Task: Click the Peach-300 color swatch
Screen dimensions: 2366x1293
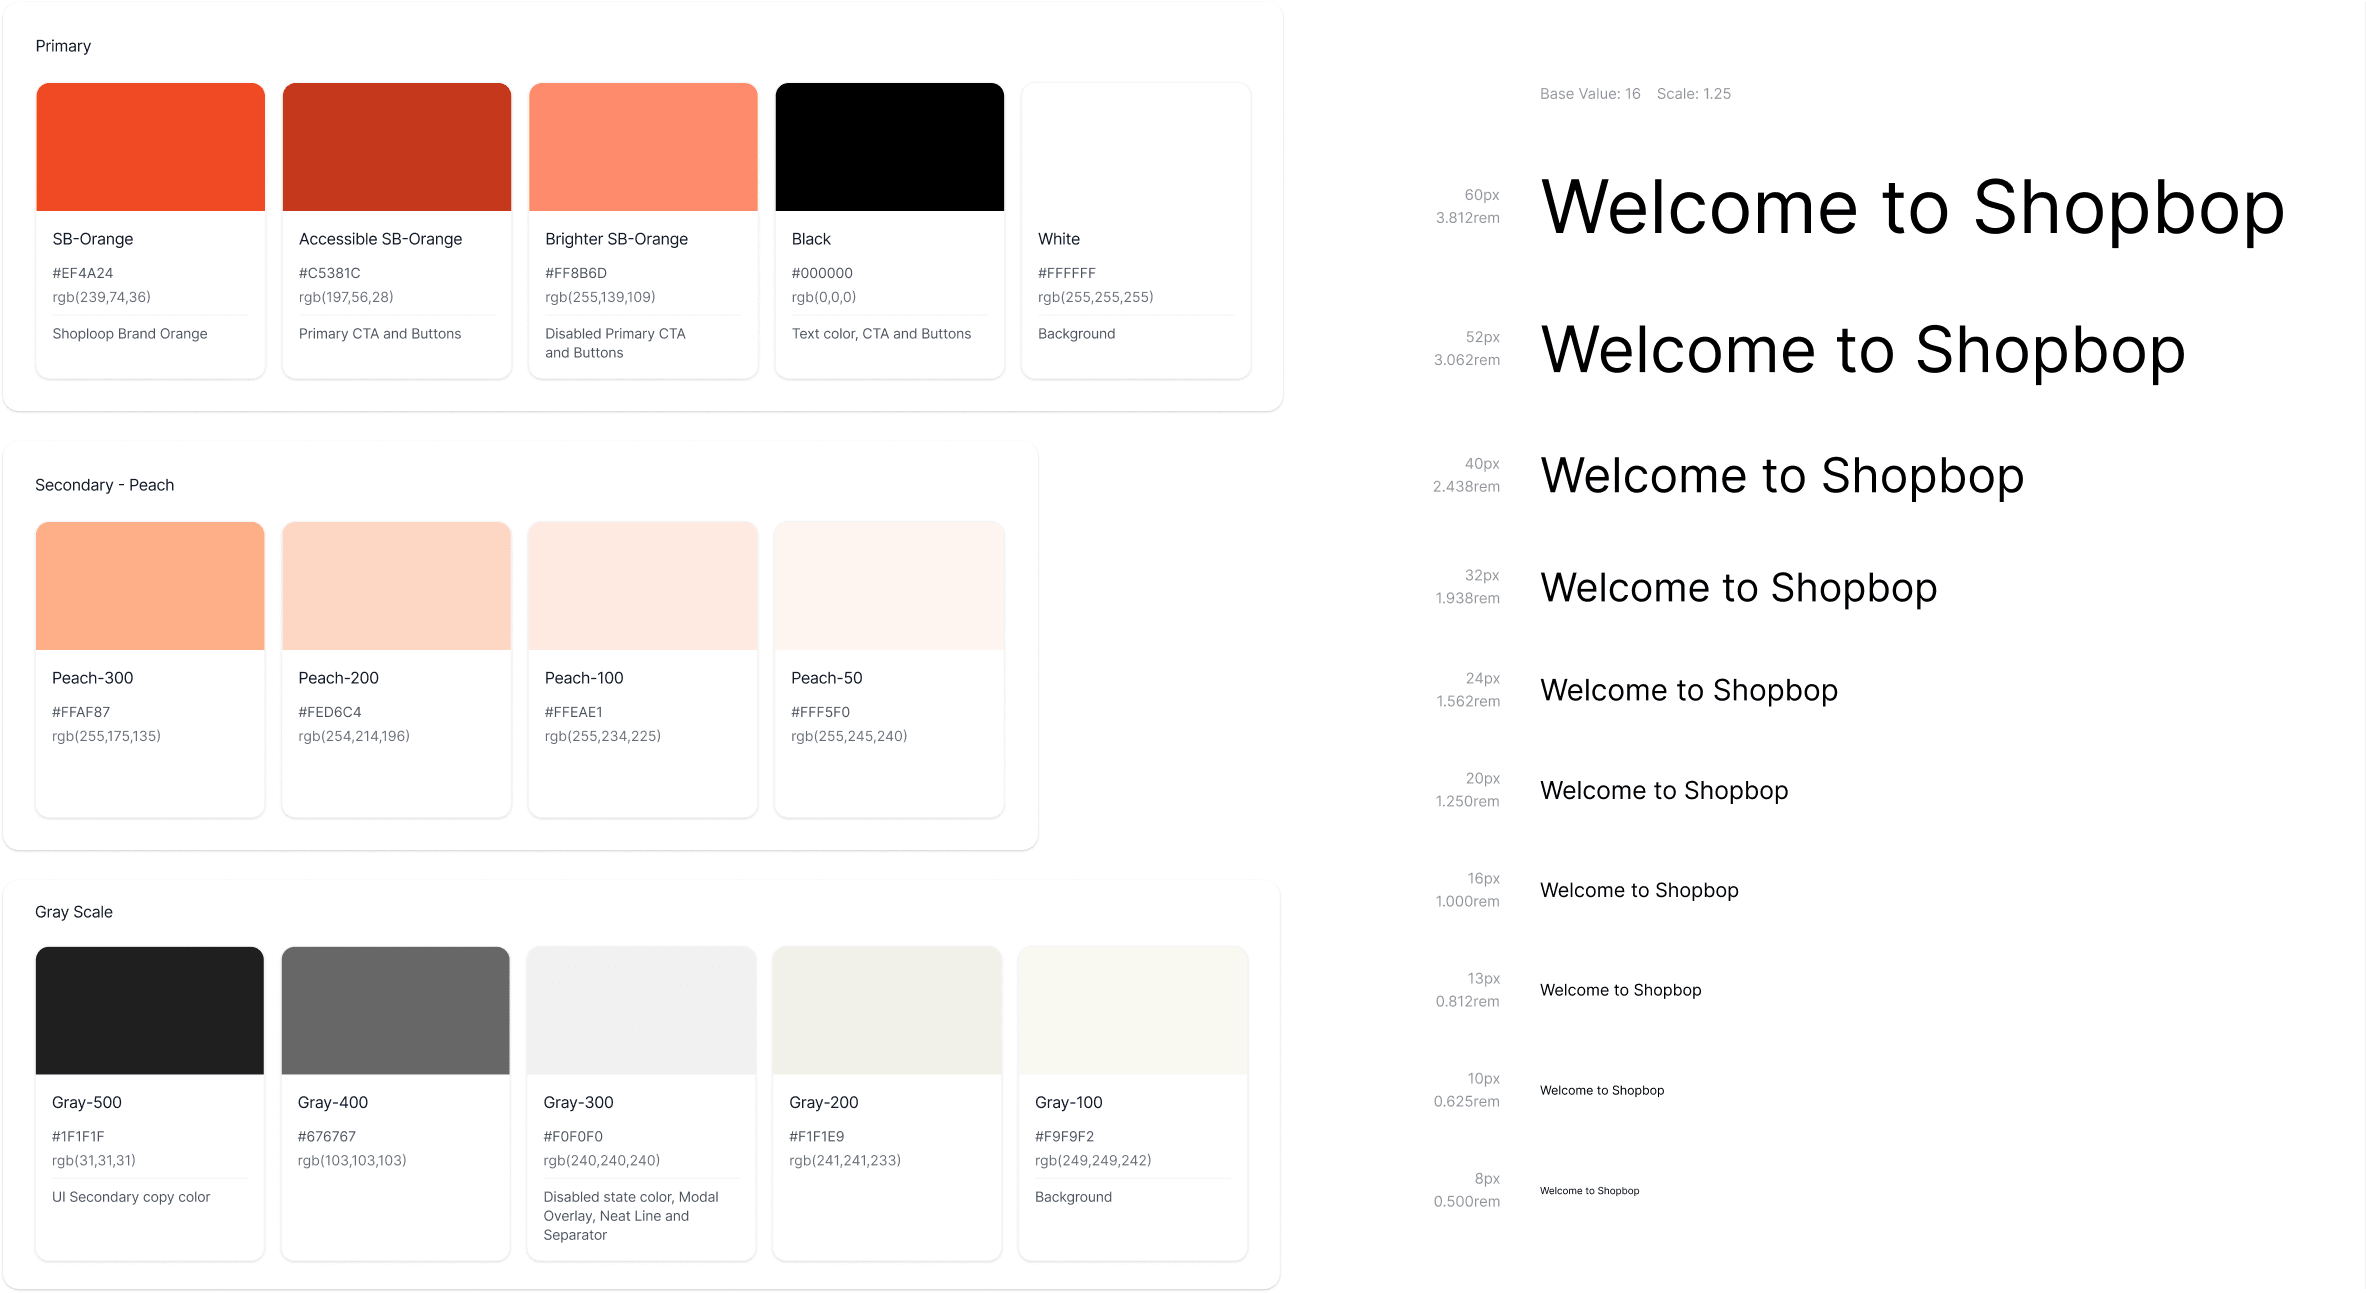Action: [150, 586]
